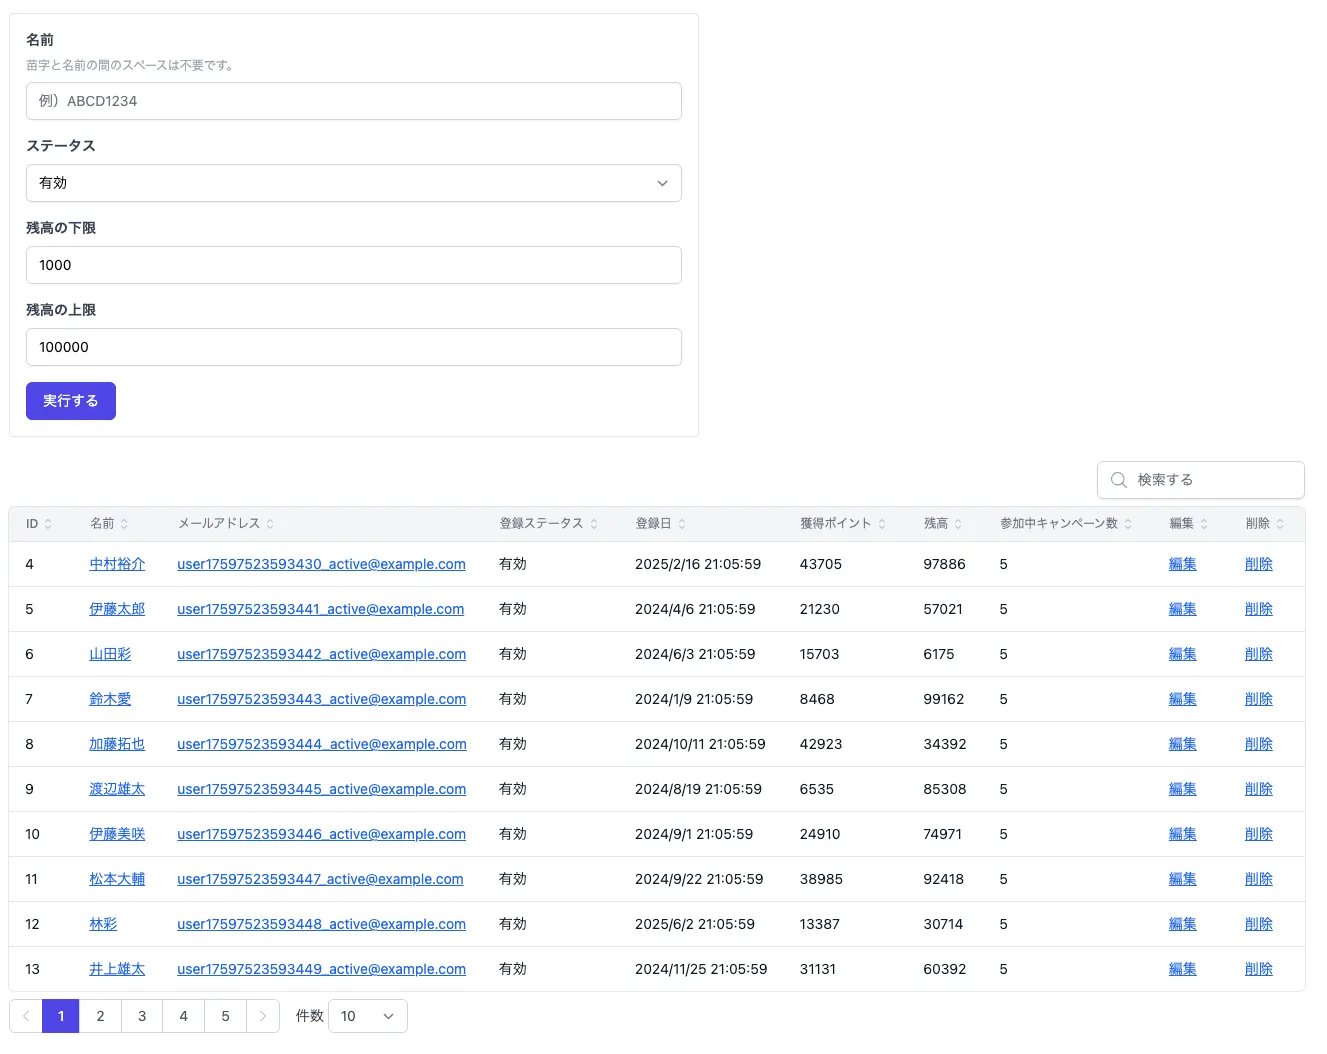Open 松本大輔 name link
Screen dimensions: 1327x1054
117,879
